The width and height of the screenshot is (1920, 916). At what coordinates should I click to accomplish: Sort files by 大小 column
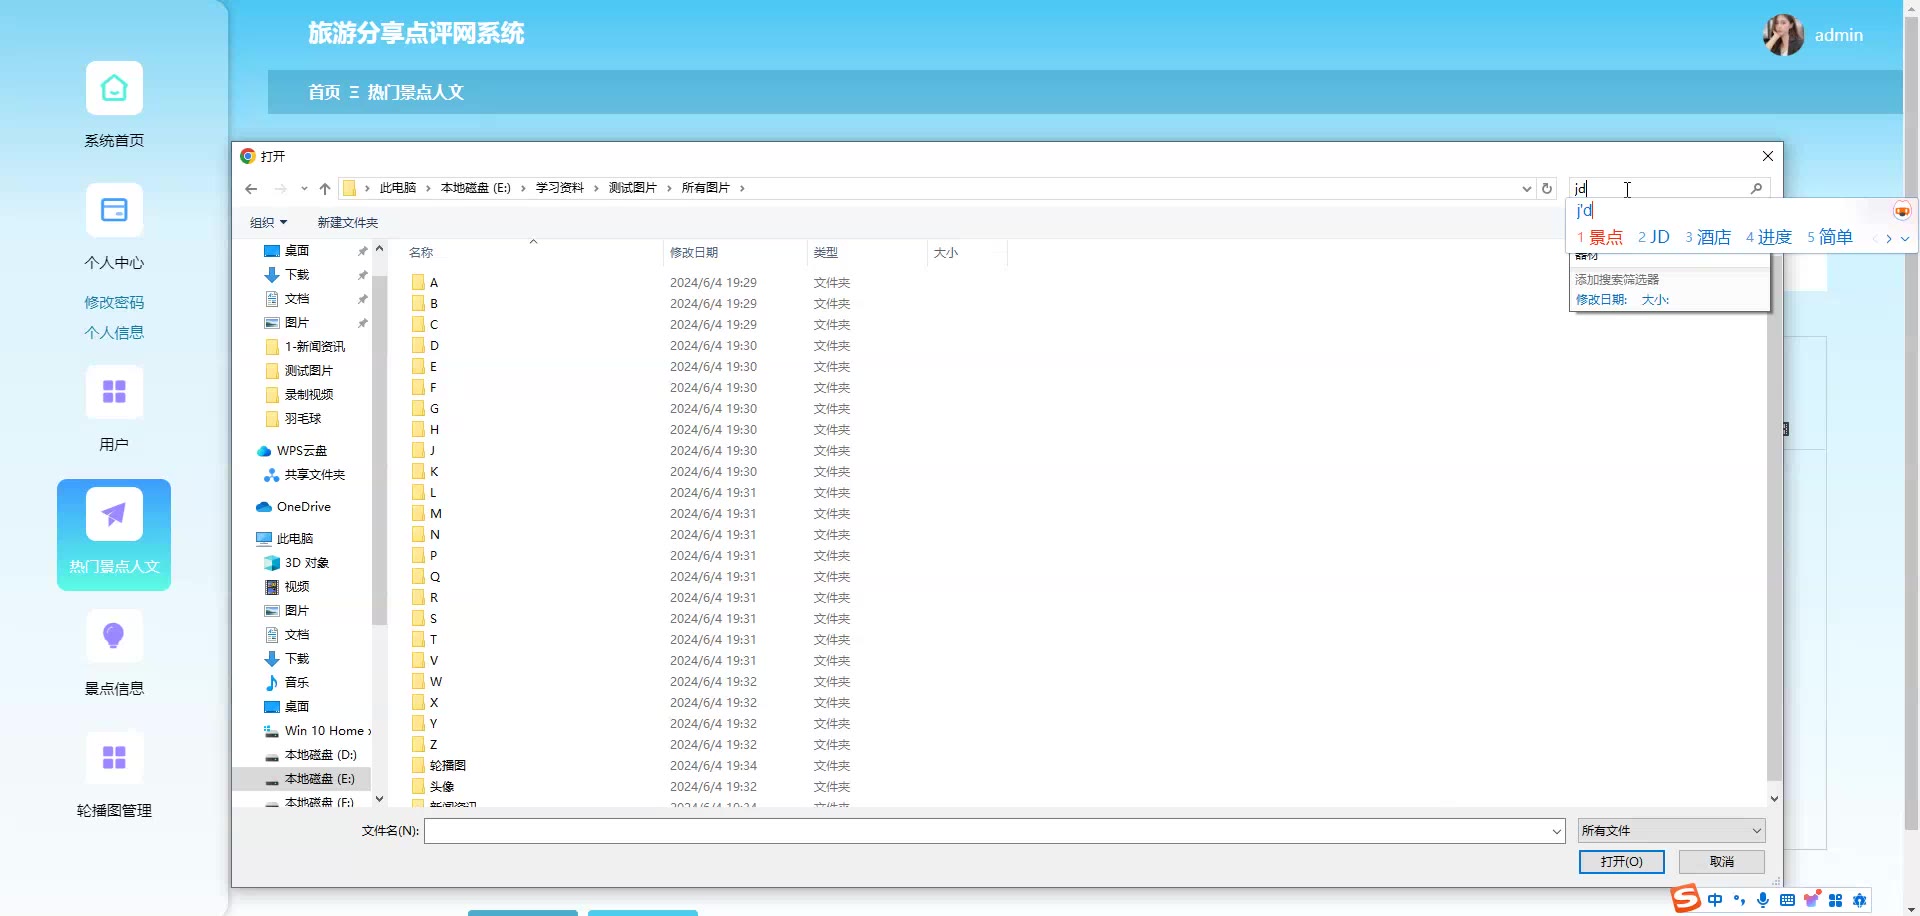click(946, 253)
